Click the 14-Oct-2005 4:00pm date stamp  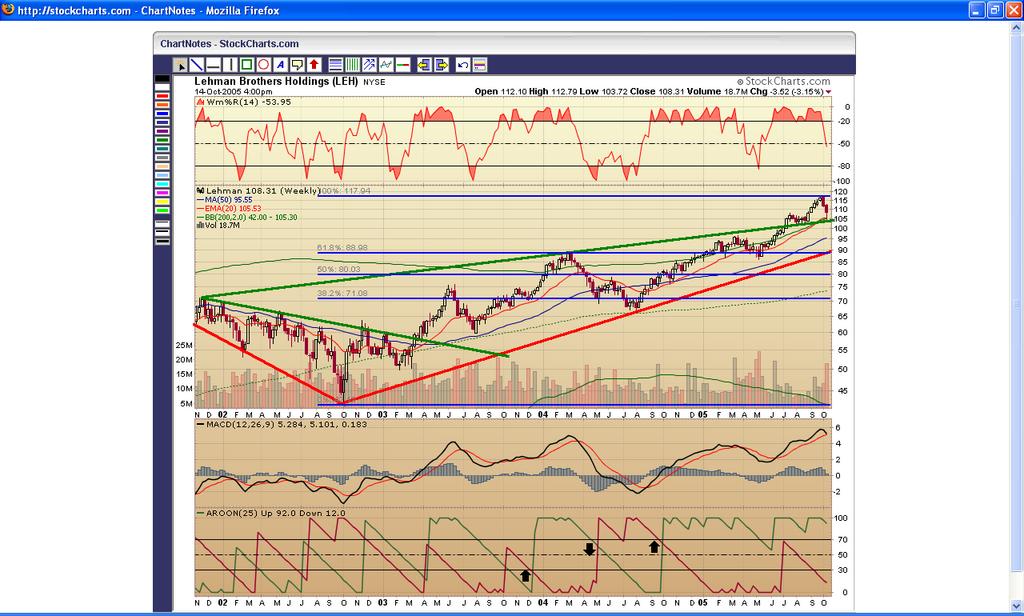coord(233,92)
